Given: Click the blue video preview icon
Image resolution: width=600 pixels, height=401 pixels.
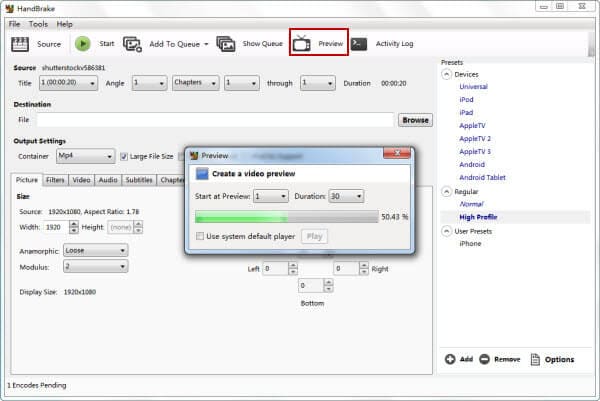Looking at the screenshot, I should [x=202, y=173].
